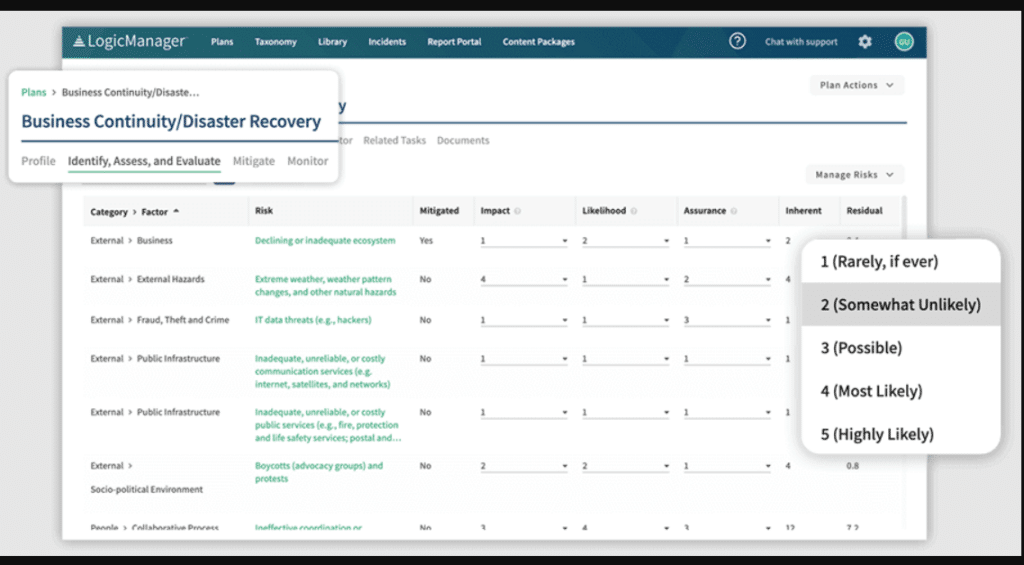Open Likelihood dropdown for Boycotts row

[626, 466]
